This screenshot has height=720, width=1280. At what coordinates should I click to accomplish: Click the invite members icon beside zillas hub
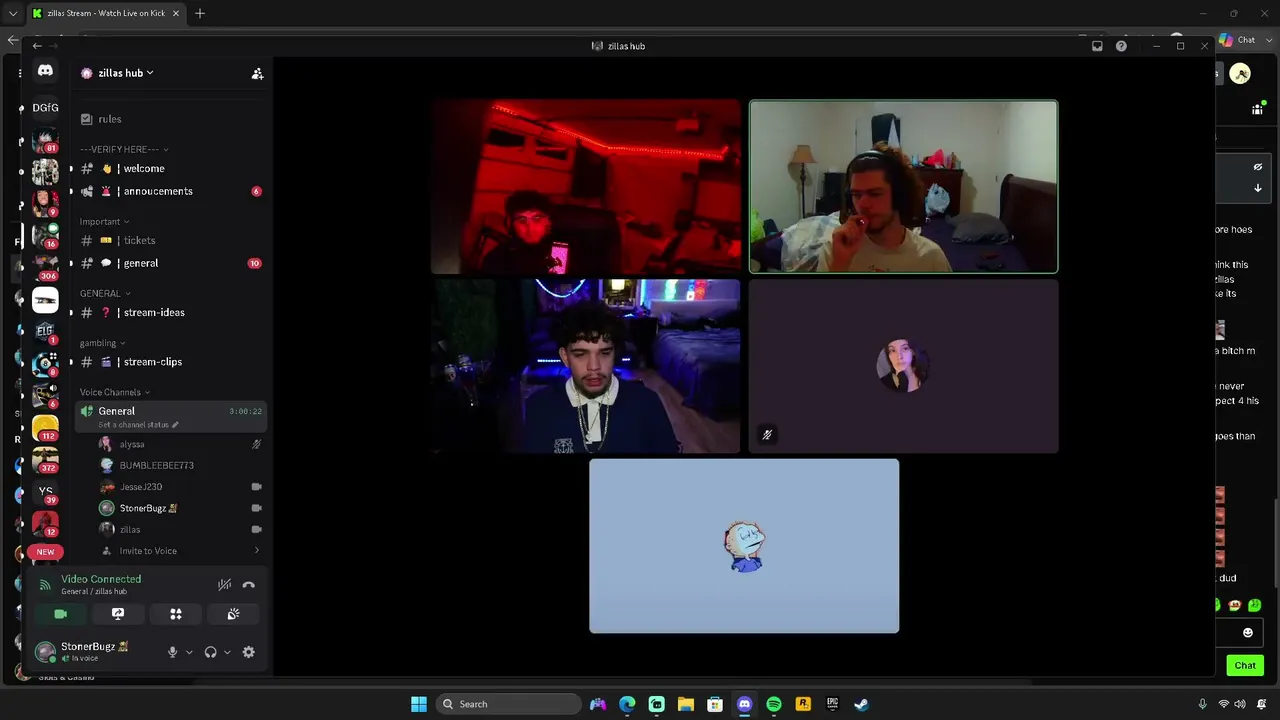tap(257, 73)
